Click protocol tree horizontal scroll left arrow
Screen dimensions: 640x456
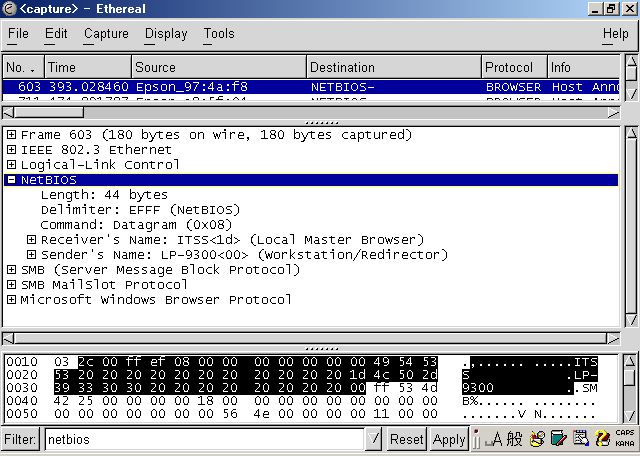[8, 338]
